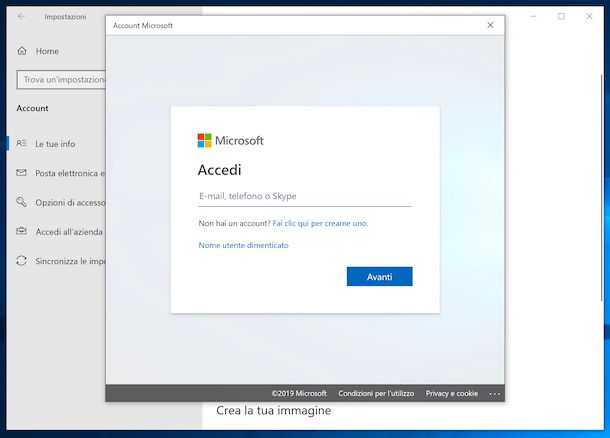Click the Settings window vertical scrollbar
This screenshot has width=610, height=438.
pyautogui.click(x=601, y=187)
